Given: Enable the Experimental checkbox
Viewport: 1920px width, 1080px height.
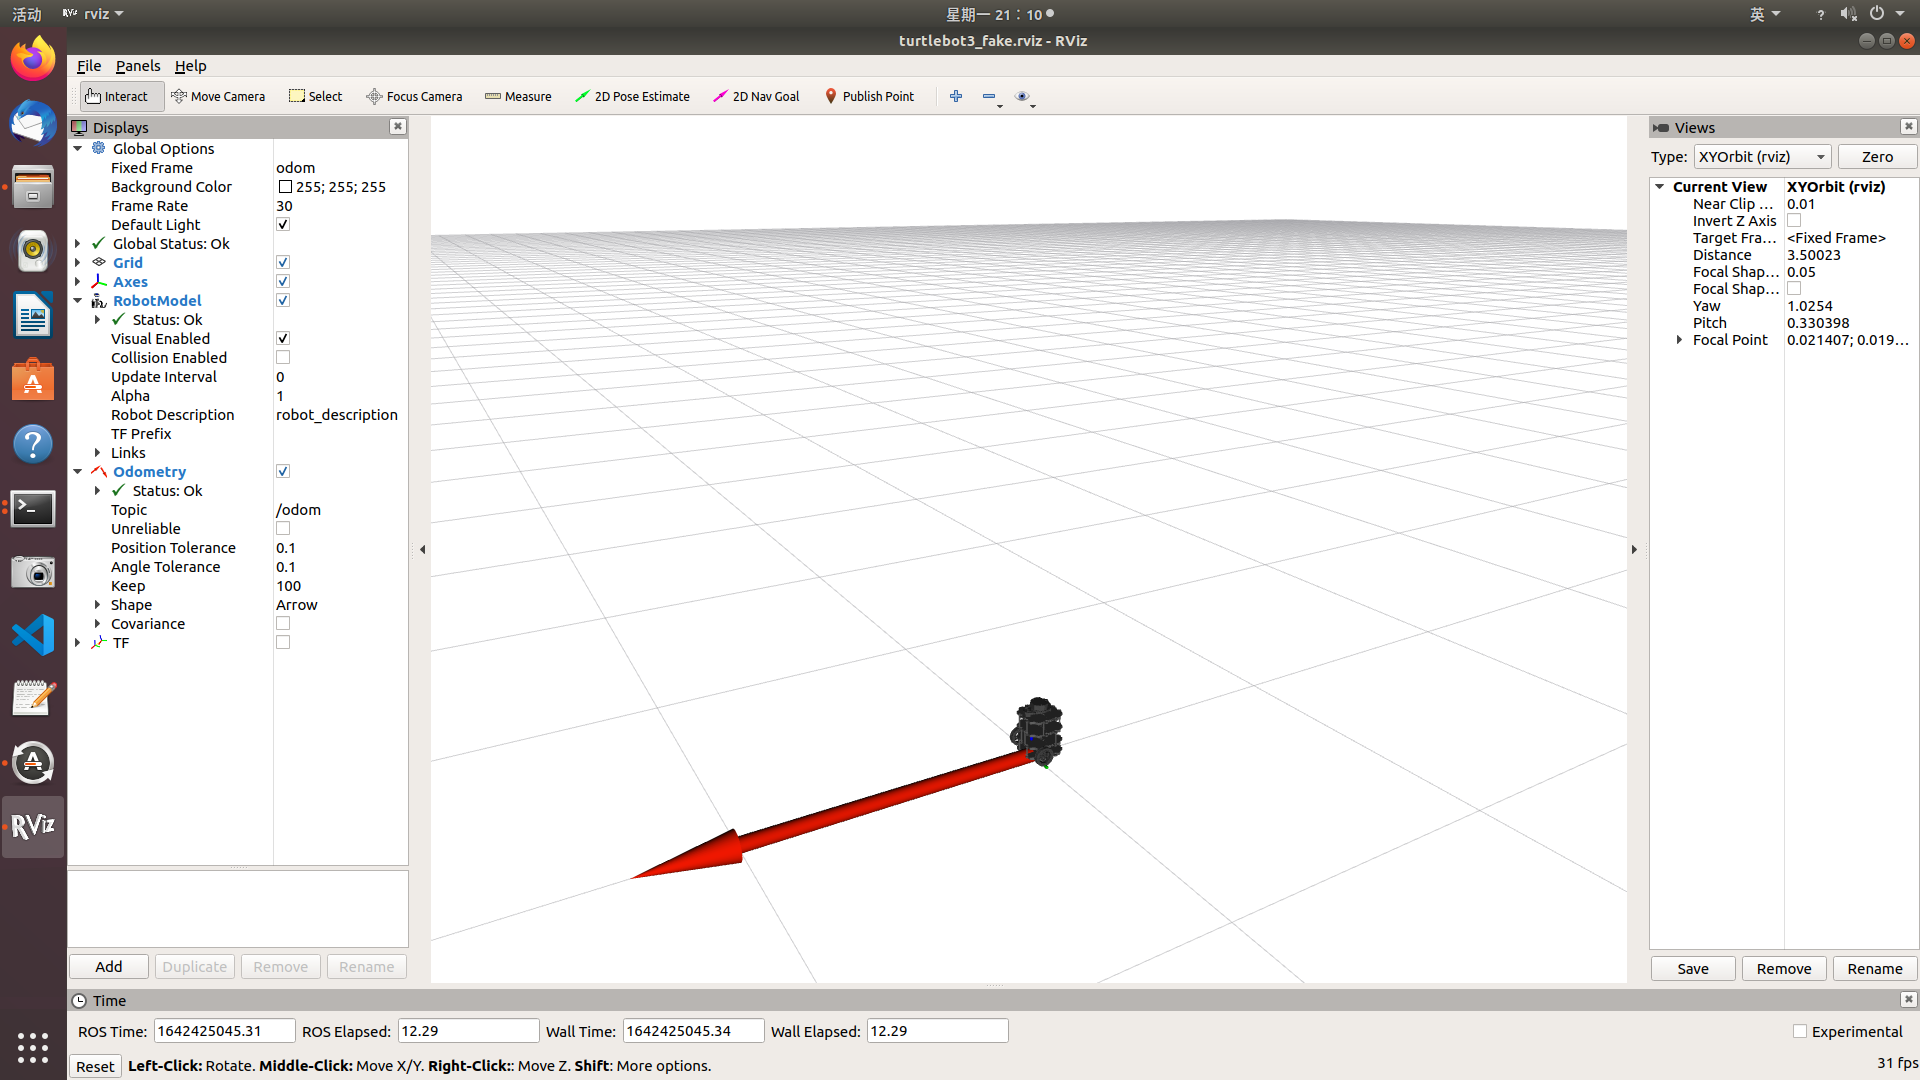Looking at the screenshot, I should (1800, 1031).
